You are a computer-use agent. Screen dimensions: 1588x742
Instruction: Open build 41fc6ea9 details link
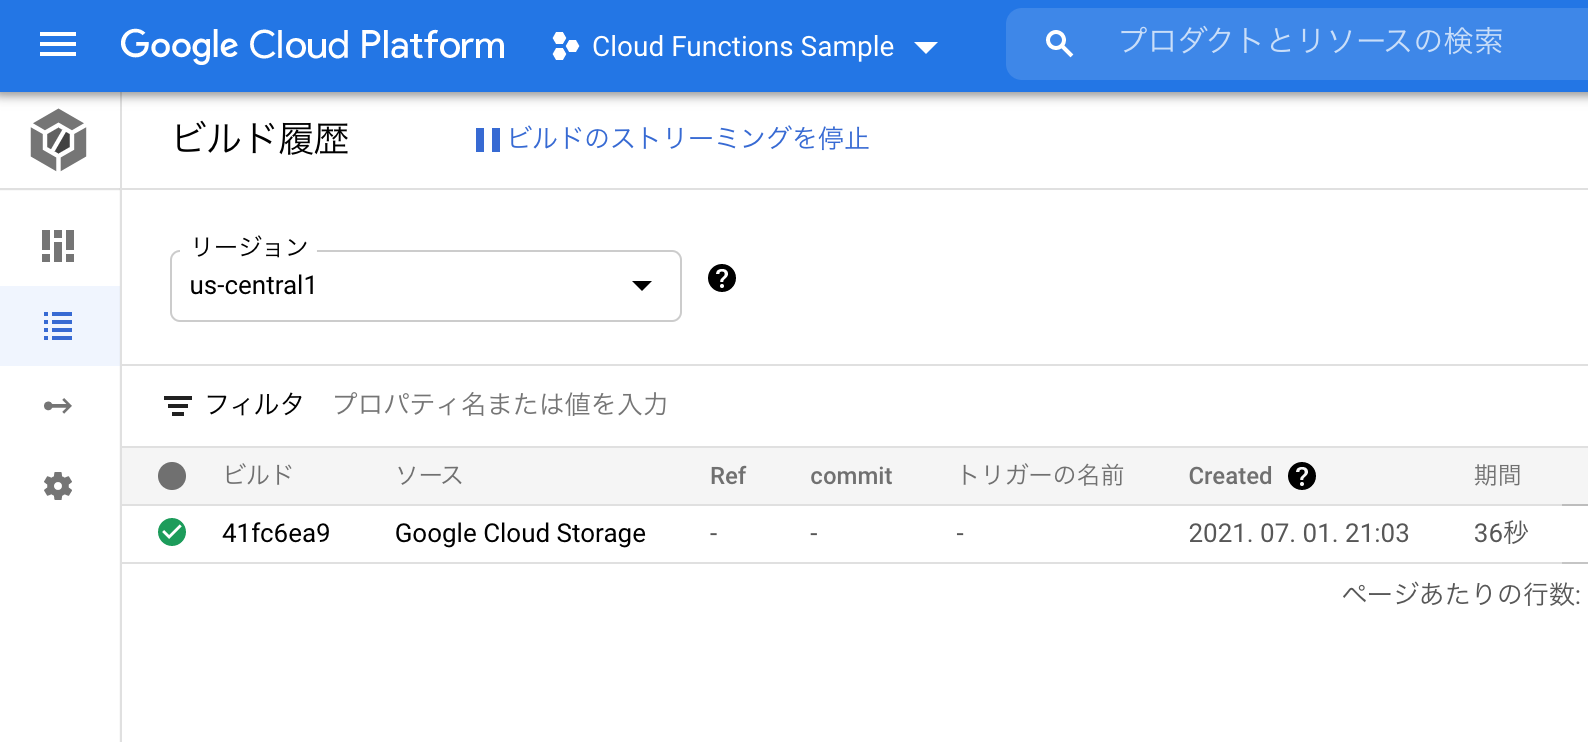pyautogui.click(x=276, y=534)
